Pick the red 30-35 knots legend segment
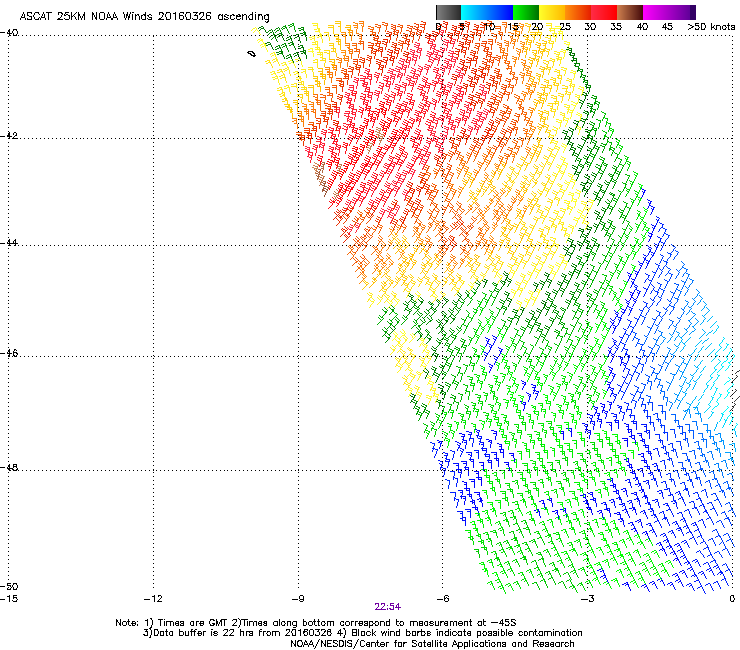The width and height of the screenshot is (740, 650). tap(604, 12)
